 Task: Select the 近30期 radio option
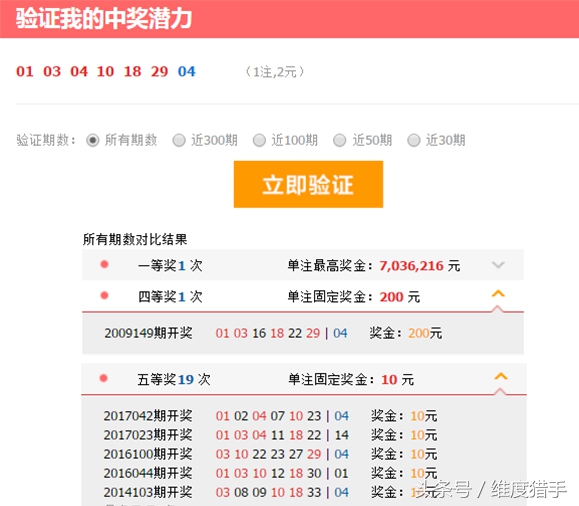[414, 140]
